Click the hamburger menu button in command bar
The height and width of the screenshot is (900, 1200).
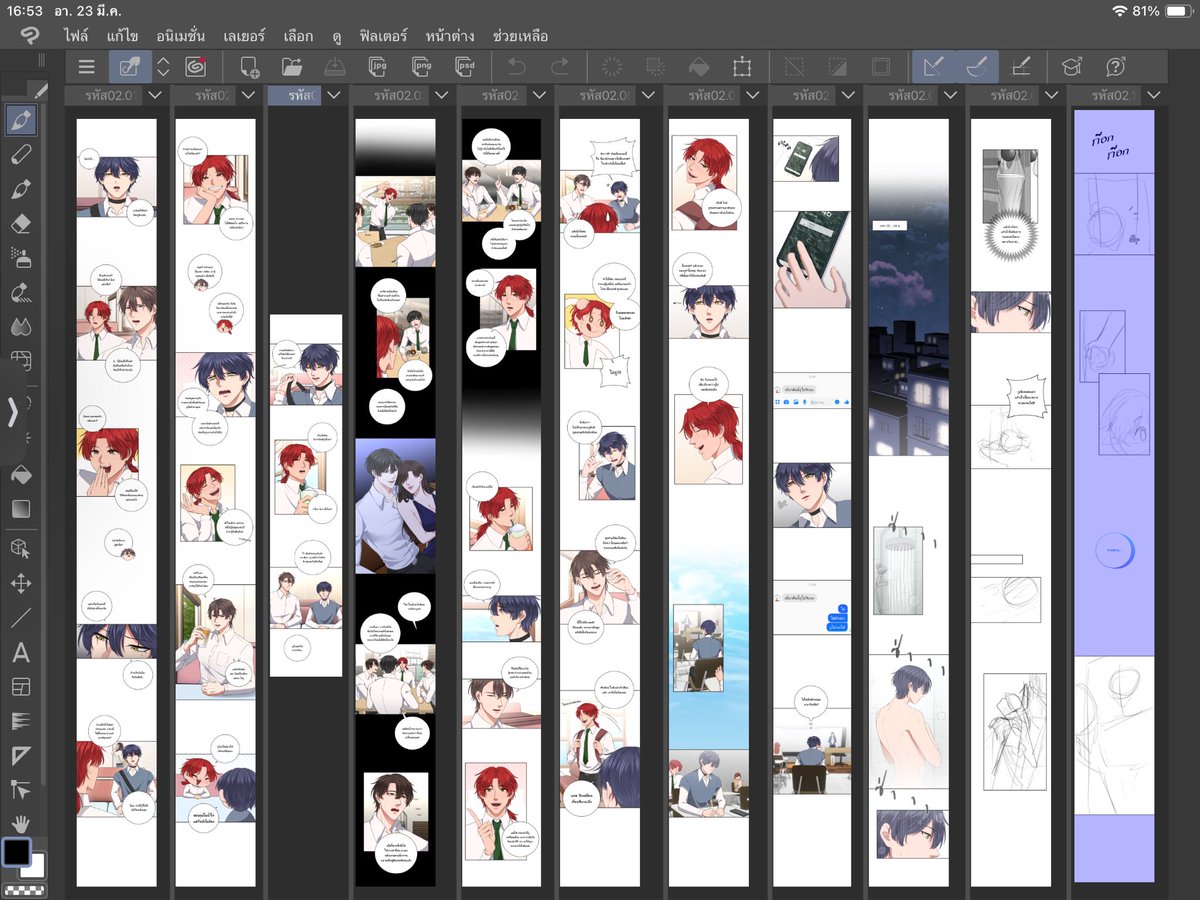tap(87, 67)
